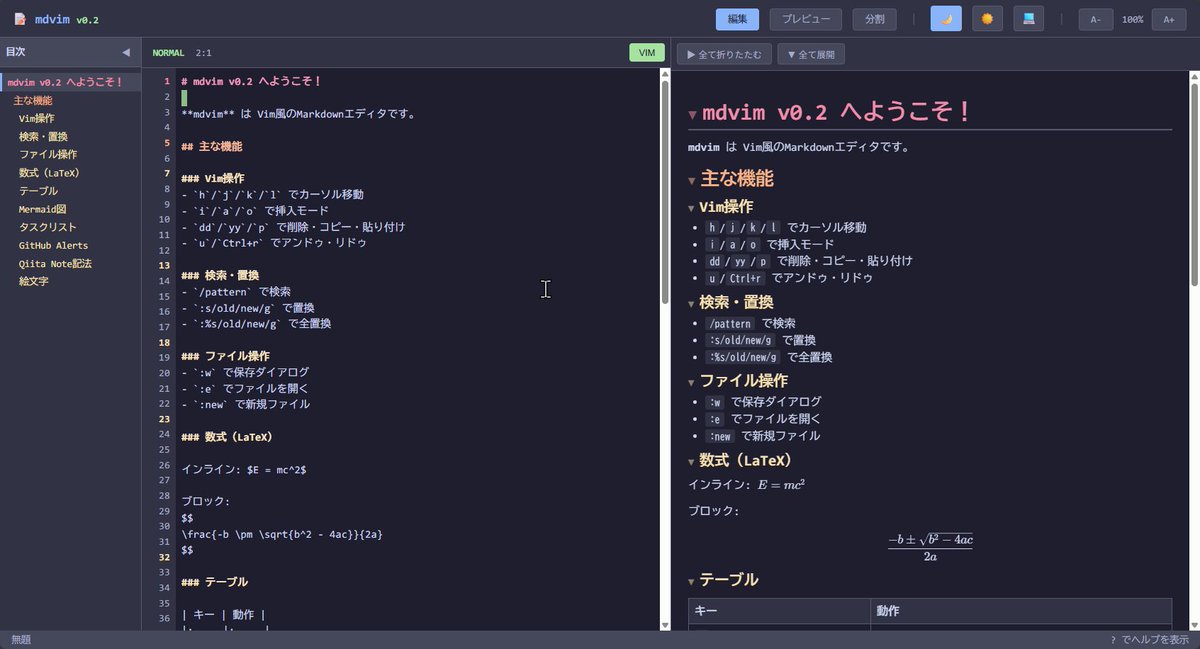Click the 100% zoom level indicator

1132,19
